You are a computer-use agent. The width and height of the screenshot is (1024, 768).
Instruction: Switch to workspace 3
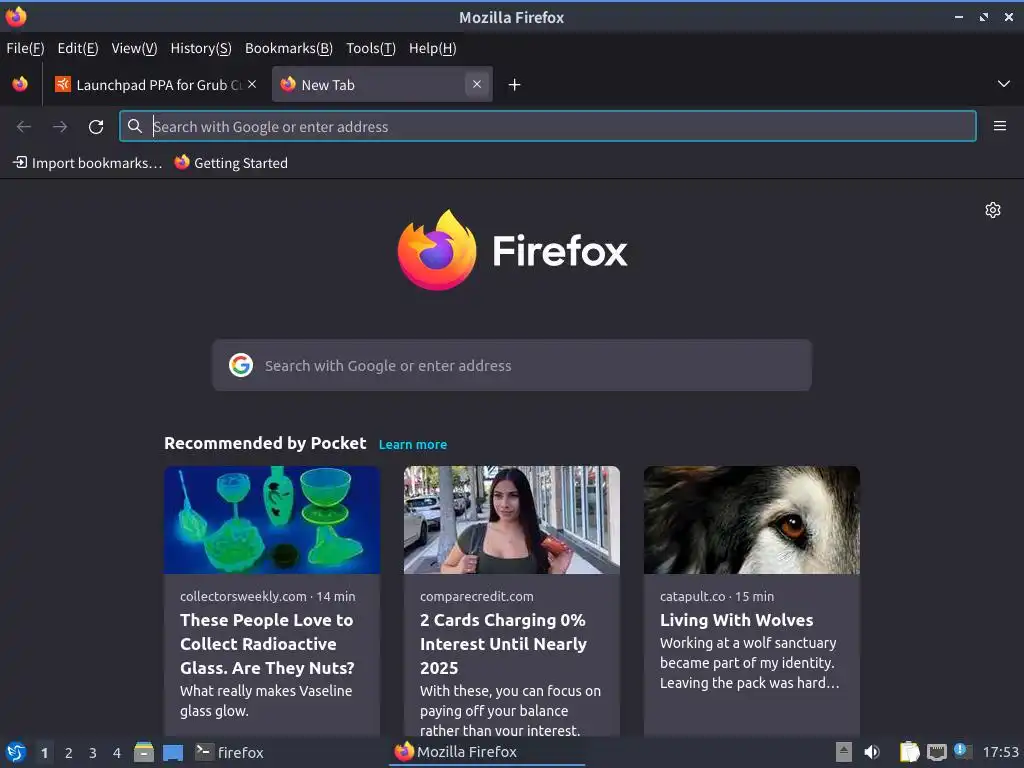tap(93, 753)
